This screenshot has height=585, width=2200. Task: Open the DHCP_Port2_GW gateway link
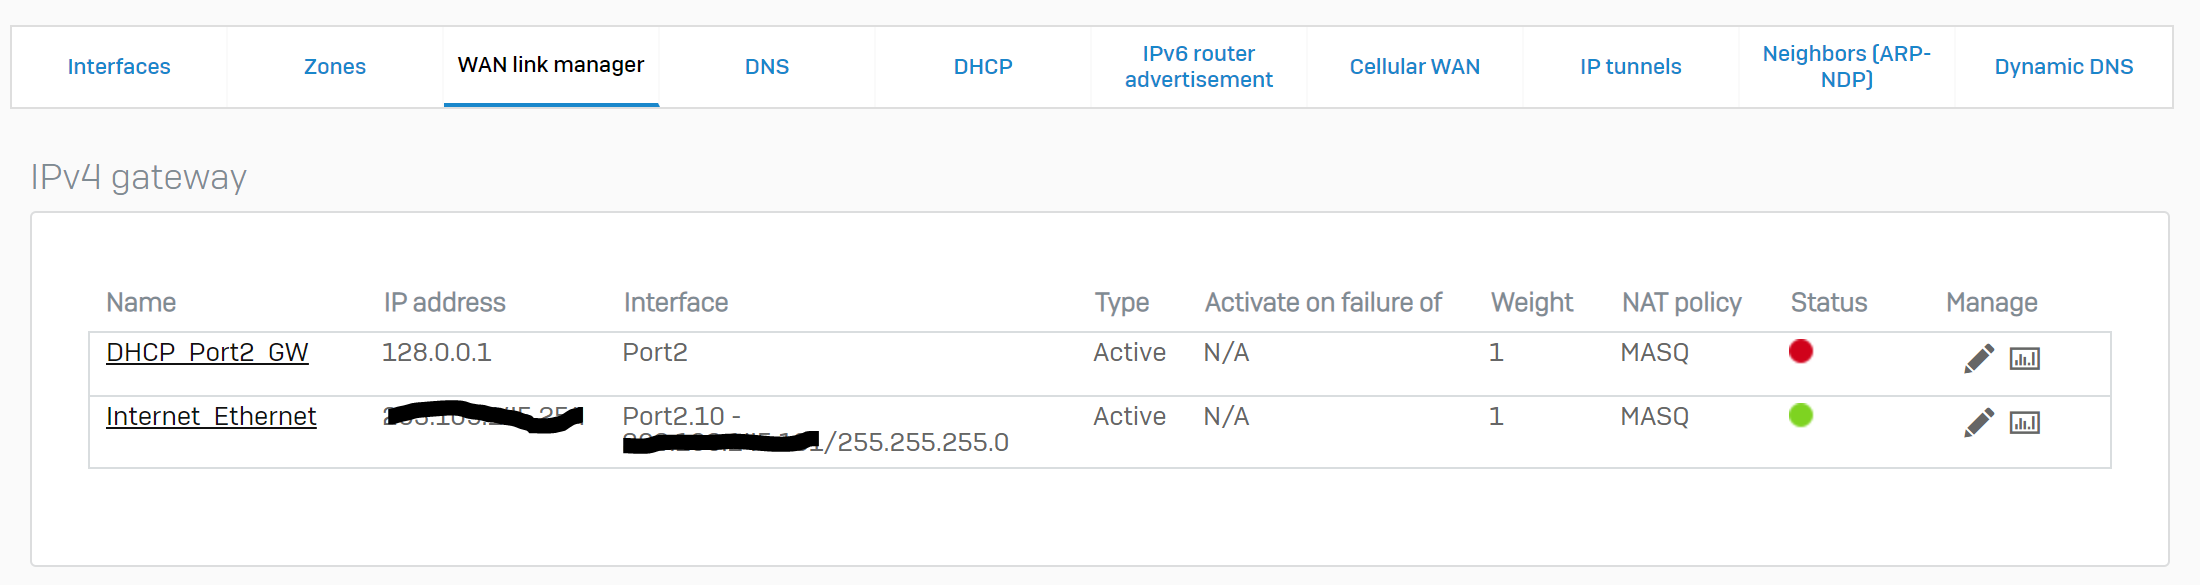[x=207, y=352]
